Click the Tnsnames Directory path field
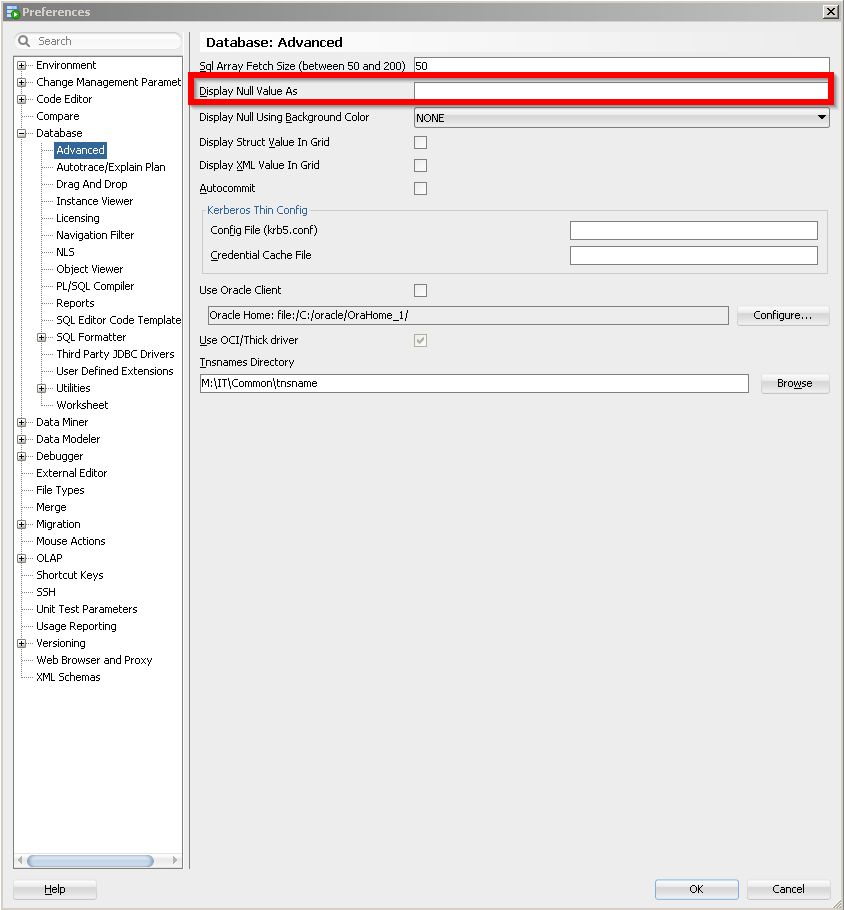The width and height of the screenshot is (844, 910). (x=474, y=383)
